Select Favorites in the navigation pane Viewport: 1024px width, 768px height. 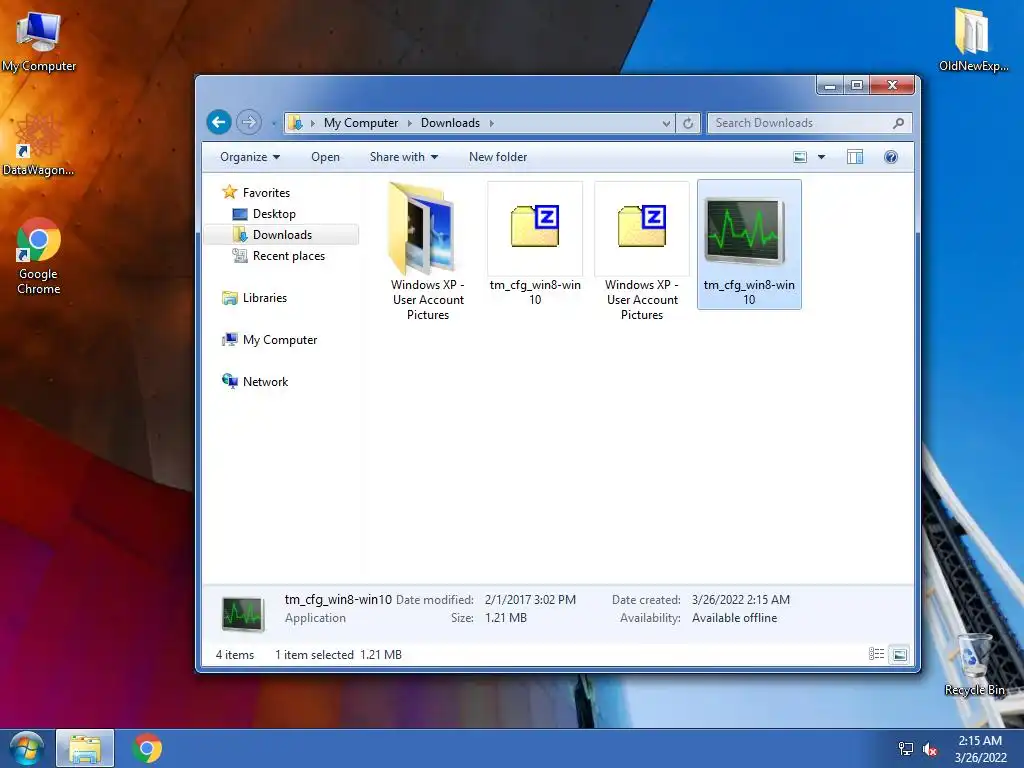click(x=266, y=193)
